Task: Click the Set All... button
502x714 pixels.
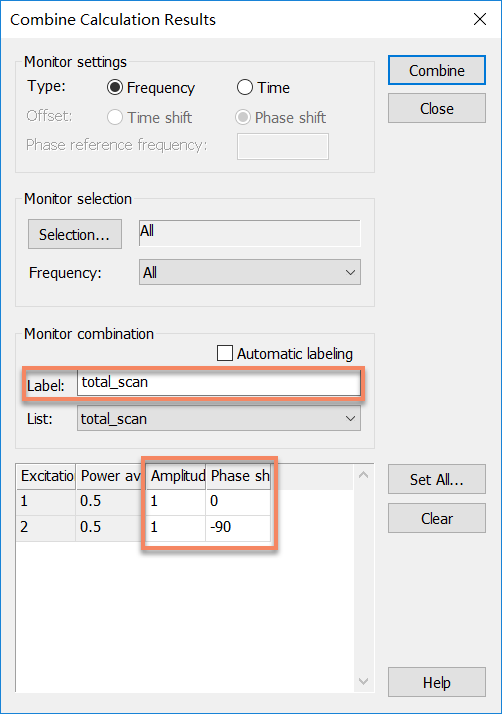Action: [436, 479]
